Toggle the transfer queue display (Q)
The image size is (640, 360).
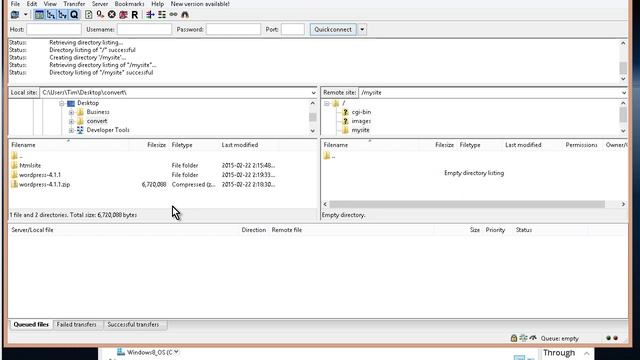coord(74,15)
